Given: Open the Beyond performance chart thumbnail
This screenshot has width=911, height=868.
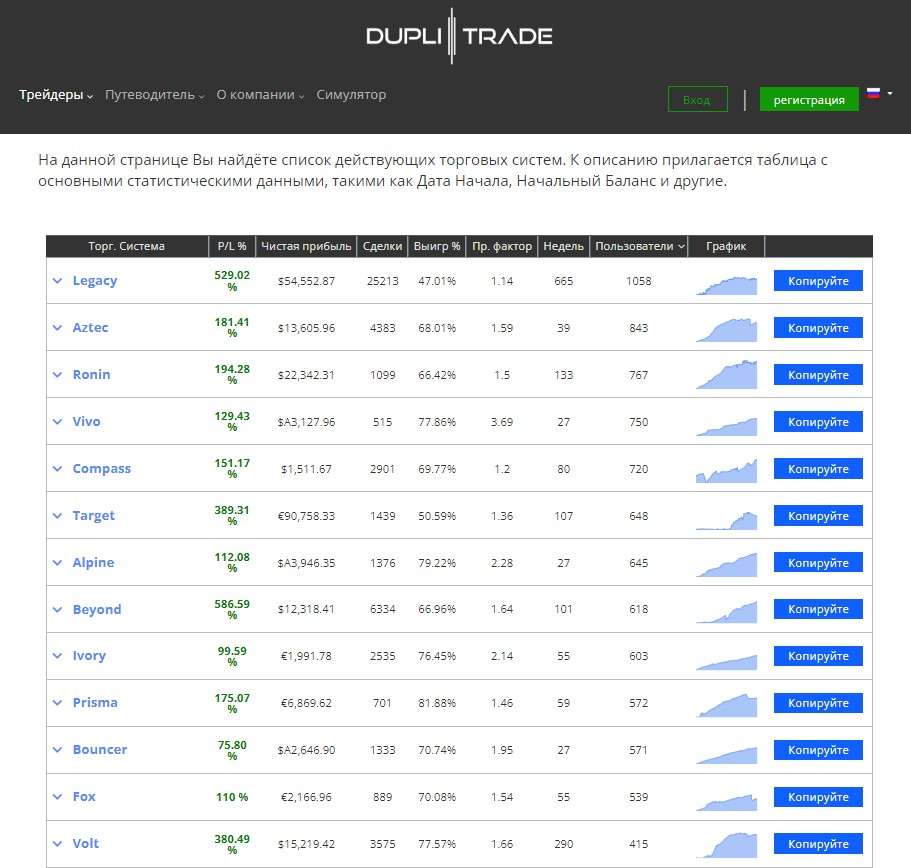Looking at the screenshot, I should 726,612.
